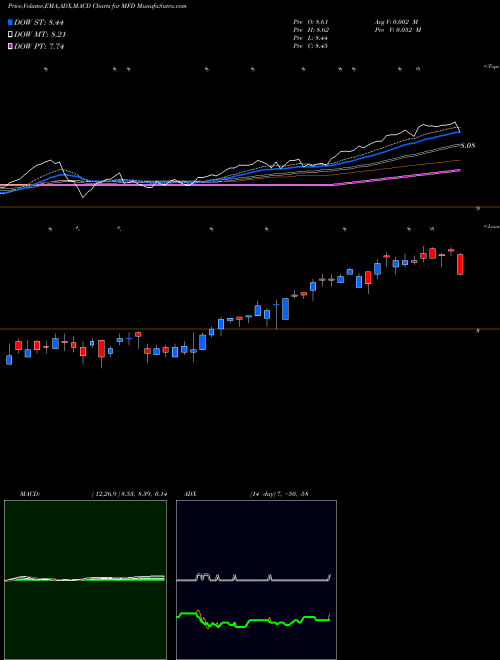Select the 'DOW ST: 8.44' legend label
The height and width of the screenshot is (660, 500).
pyautogui.click(x=39, y=22)
